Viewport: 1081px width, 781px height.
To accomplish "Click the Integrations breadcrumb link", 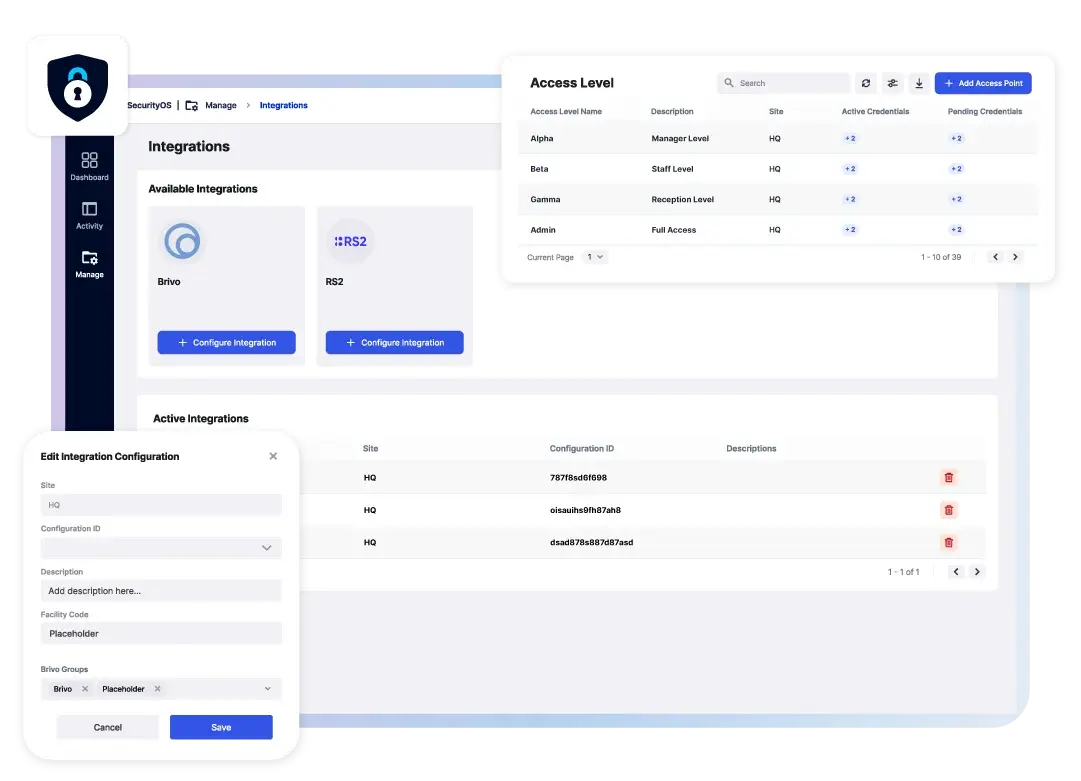I will pos(283,105).
